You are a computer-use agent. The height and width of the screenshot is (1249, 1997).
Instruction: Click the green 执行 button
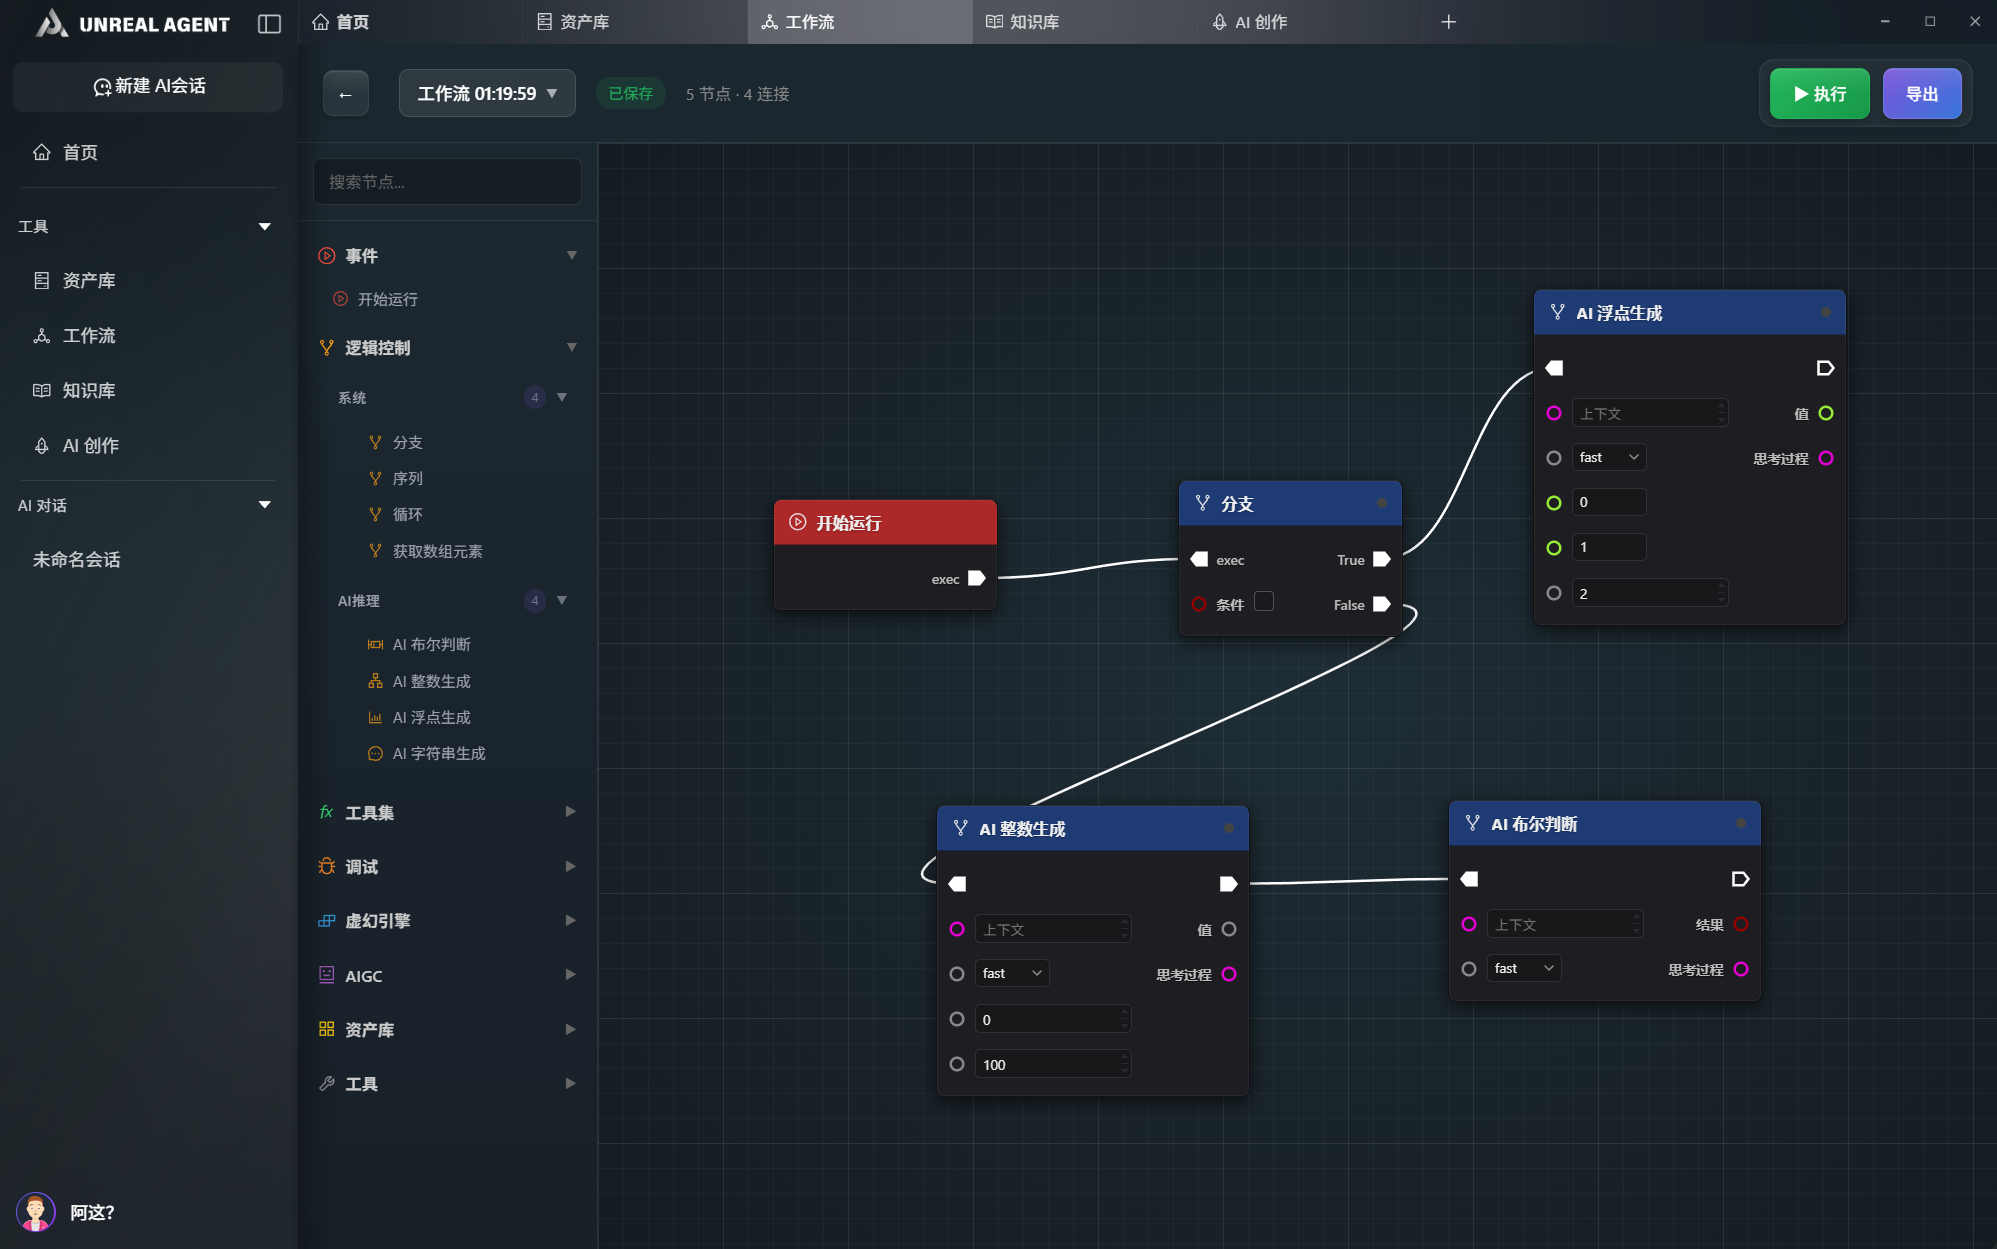pyautogui.click(x=1819, y=93)
